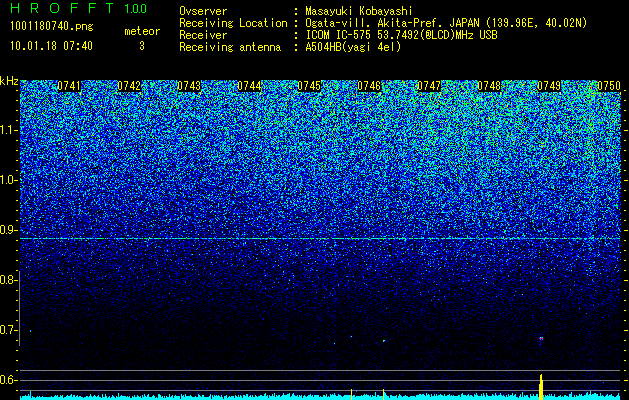
Task: Select the Ogata-vill. Akita-Pref. JAPAN location text
Action: coord(446,23)
